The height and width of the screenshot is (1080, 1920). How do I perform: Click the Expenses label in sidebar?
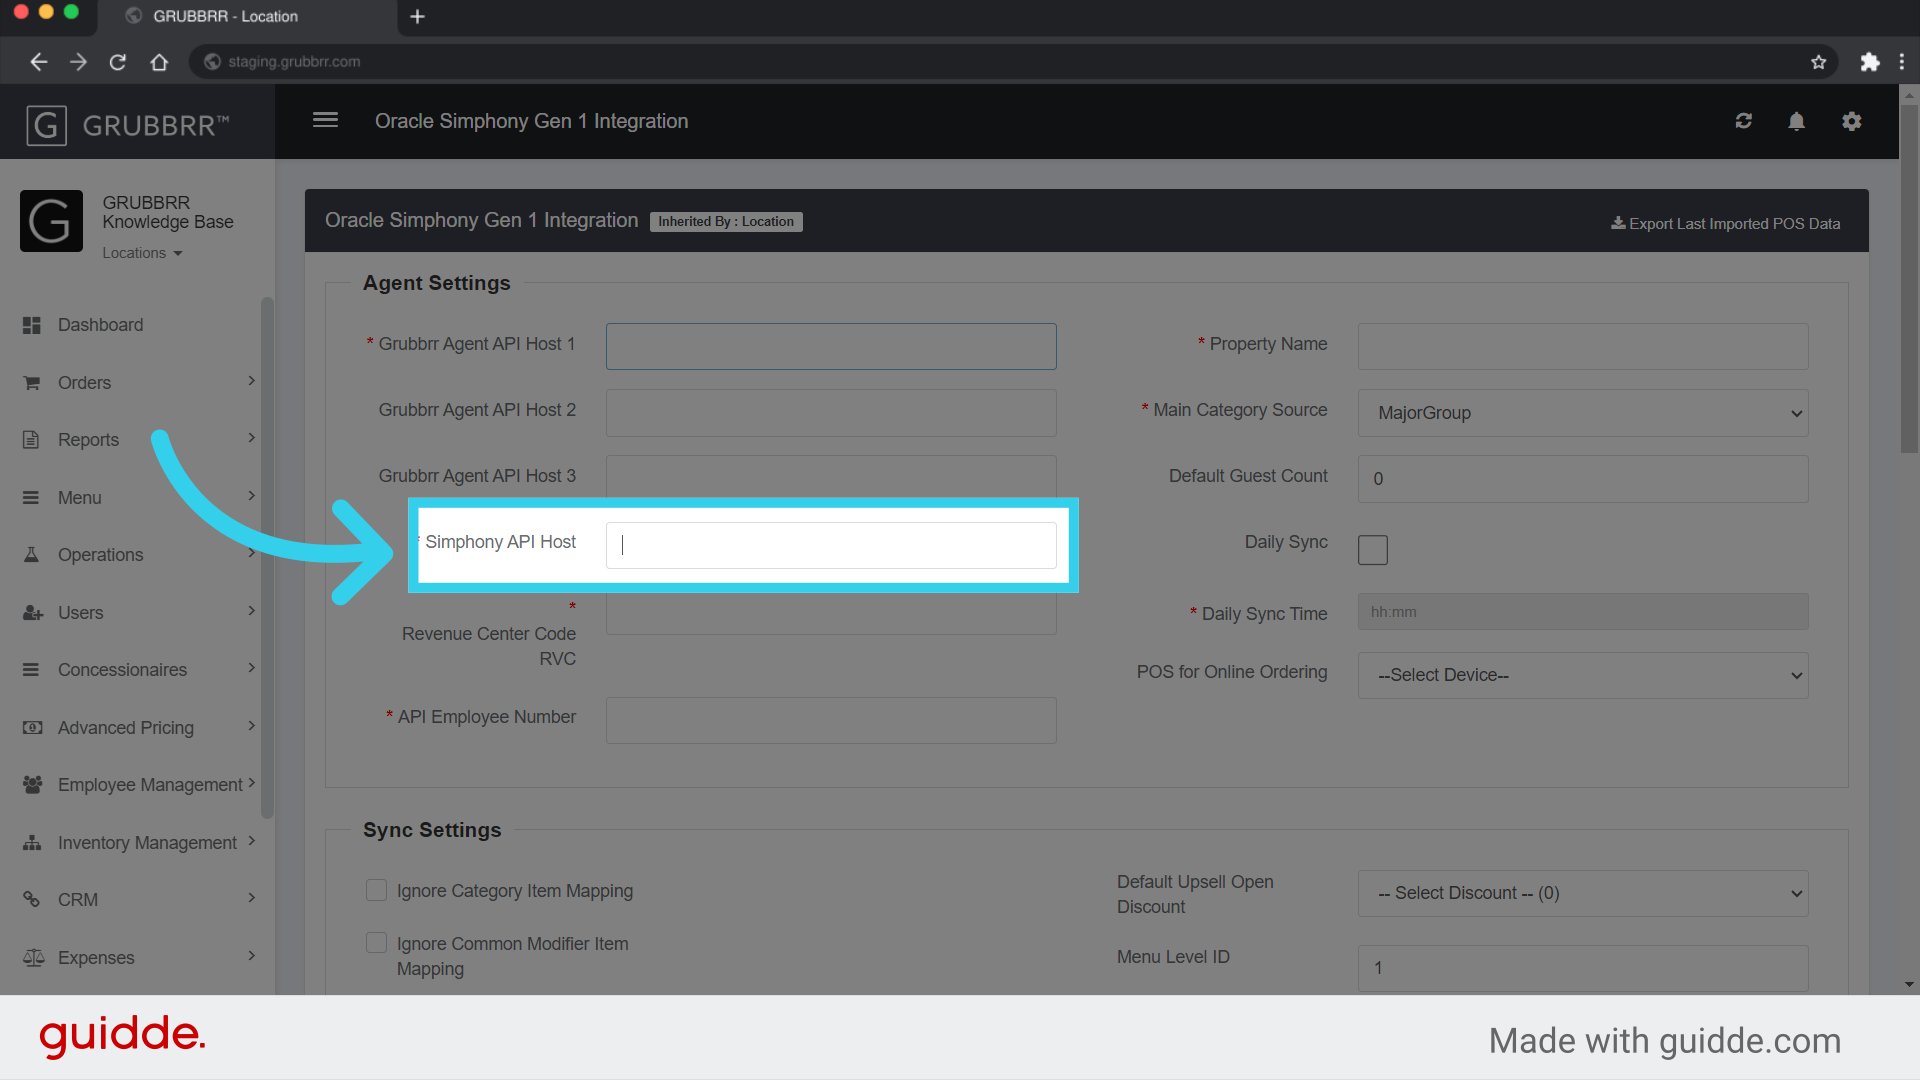(96, 958)
